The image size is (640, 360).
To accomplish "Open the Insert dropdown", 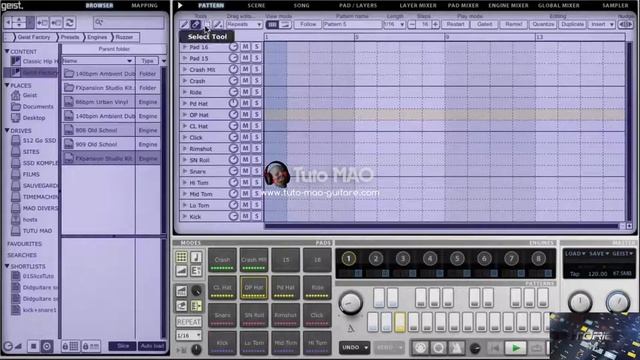I will (x=602, y=24).
